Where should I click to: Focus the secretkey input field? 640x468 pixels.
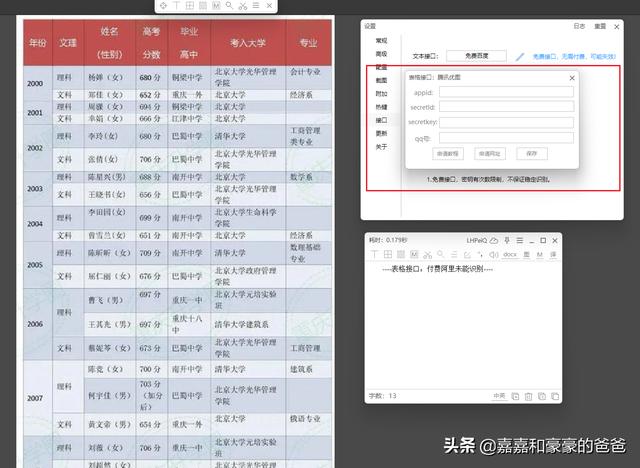pos(506,122)
